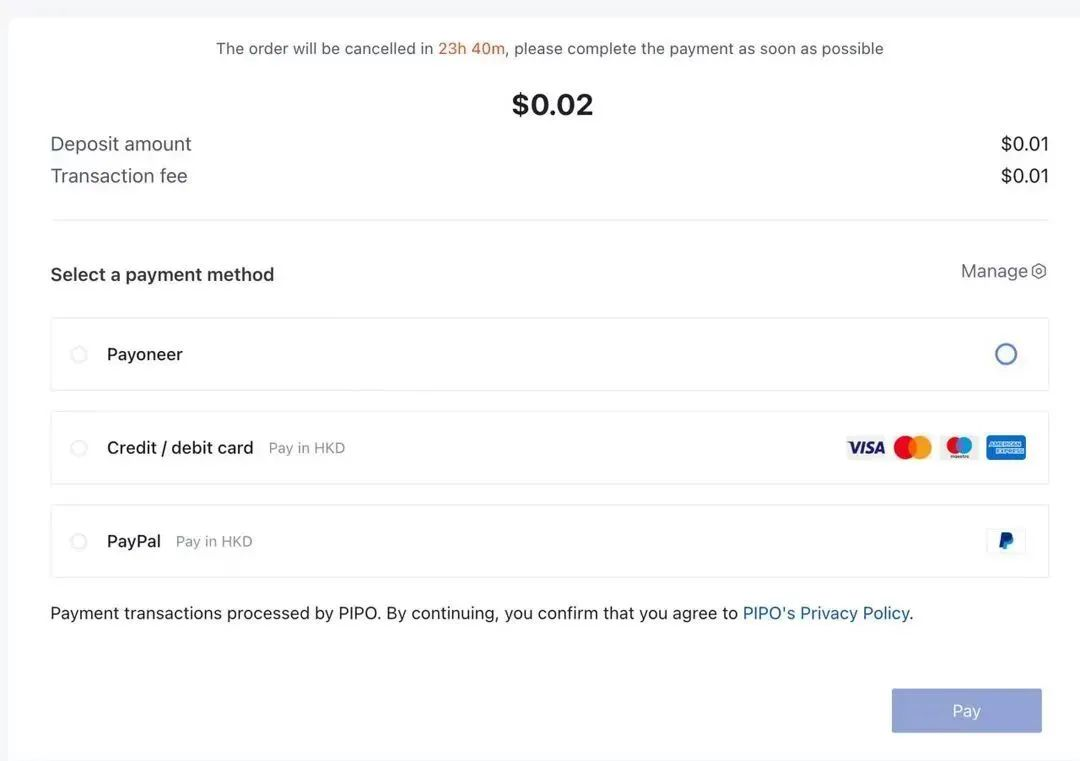Click the PayPal logo icon
The width and height of the screenshot is (1080, 761).
(x=1006, y=541)
